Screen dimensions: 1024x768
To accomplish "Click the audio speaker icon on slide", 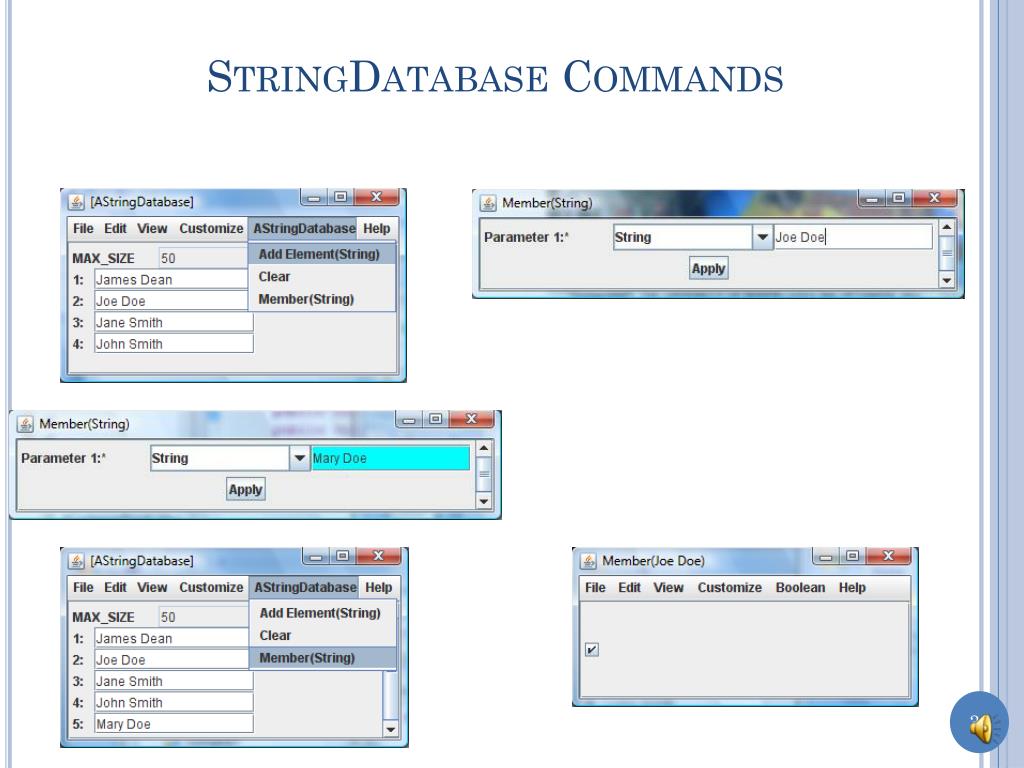I will pyautogui.click(x=980, y=726).
